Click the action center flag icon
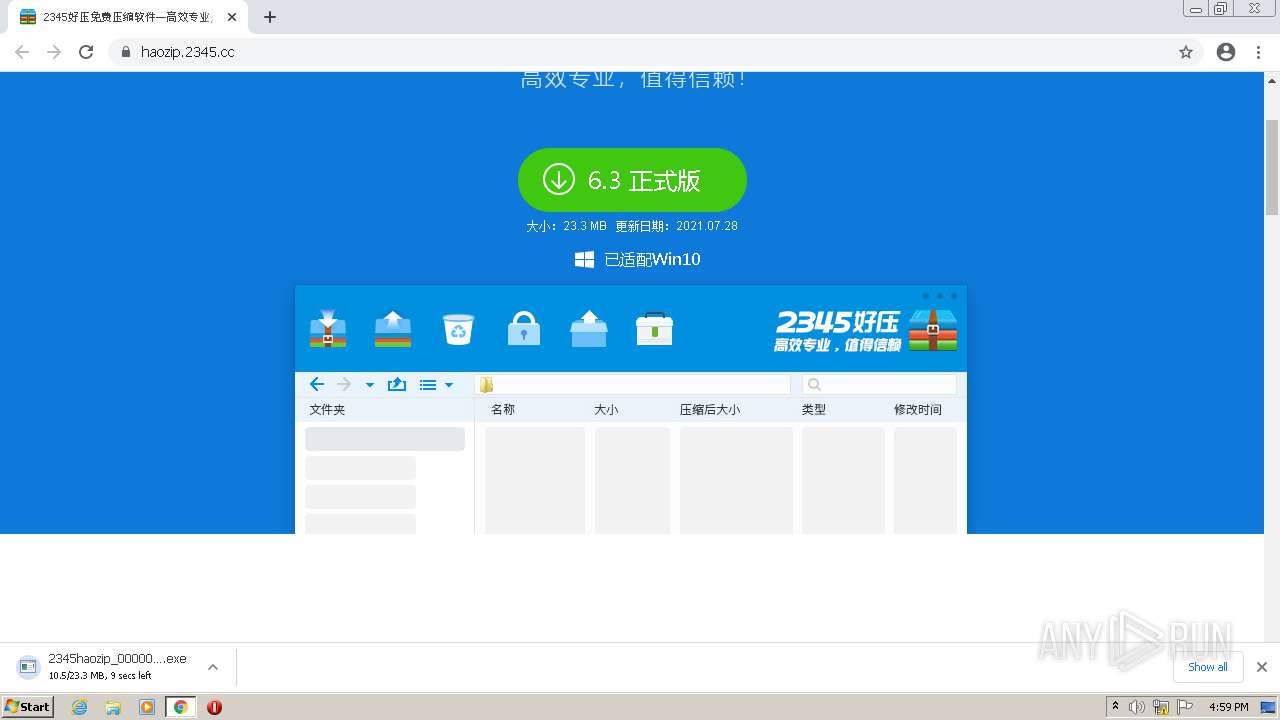The height and width of the screenshot is (720, 1280). (1185, 707)
